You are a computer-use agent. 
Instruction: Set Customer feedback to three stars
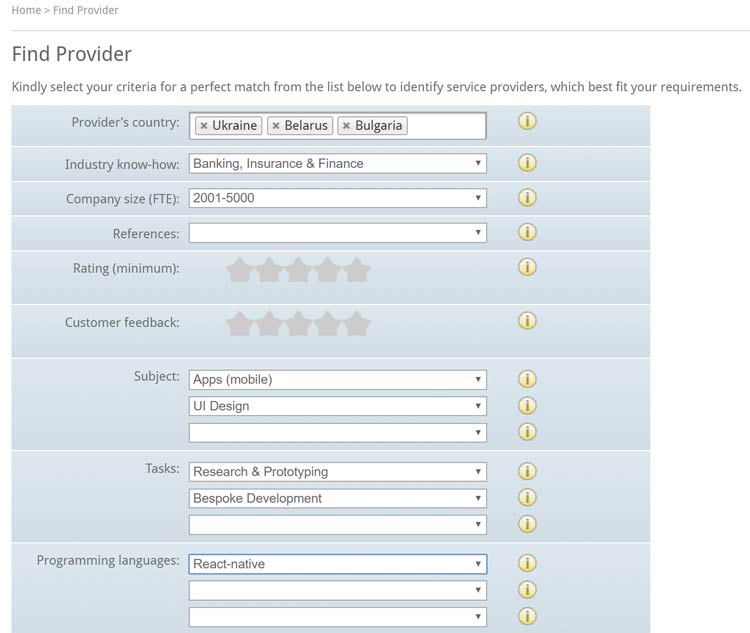point(298,324)
